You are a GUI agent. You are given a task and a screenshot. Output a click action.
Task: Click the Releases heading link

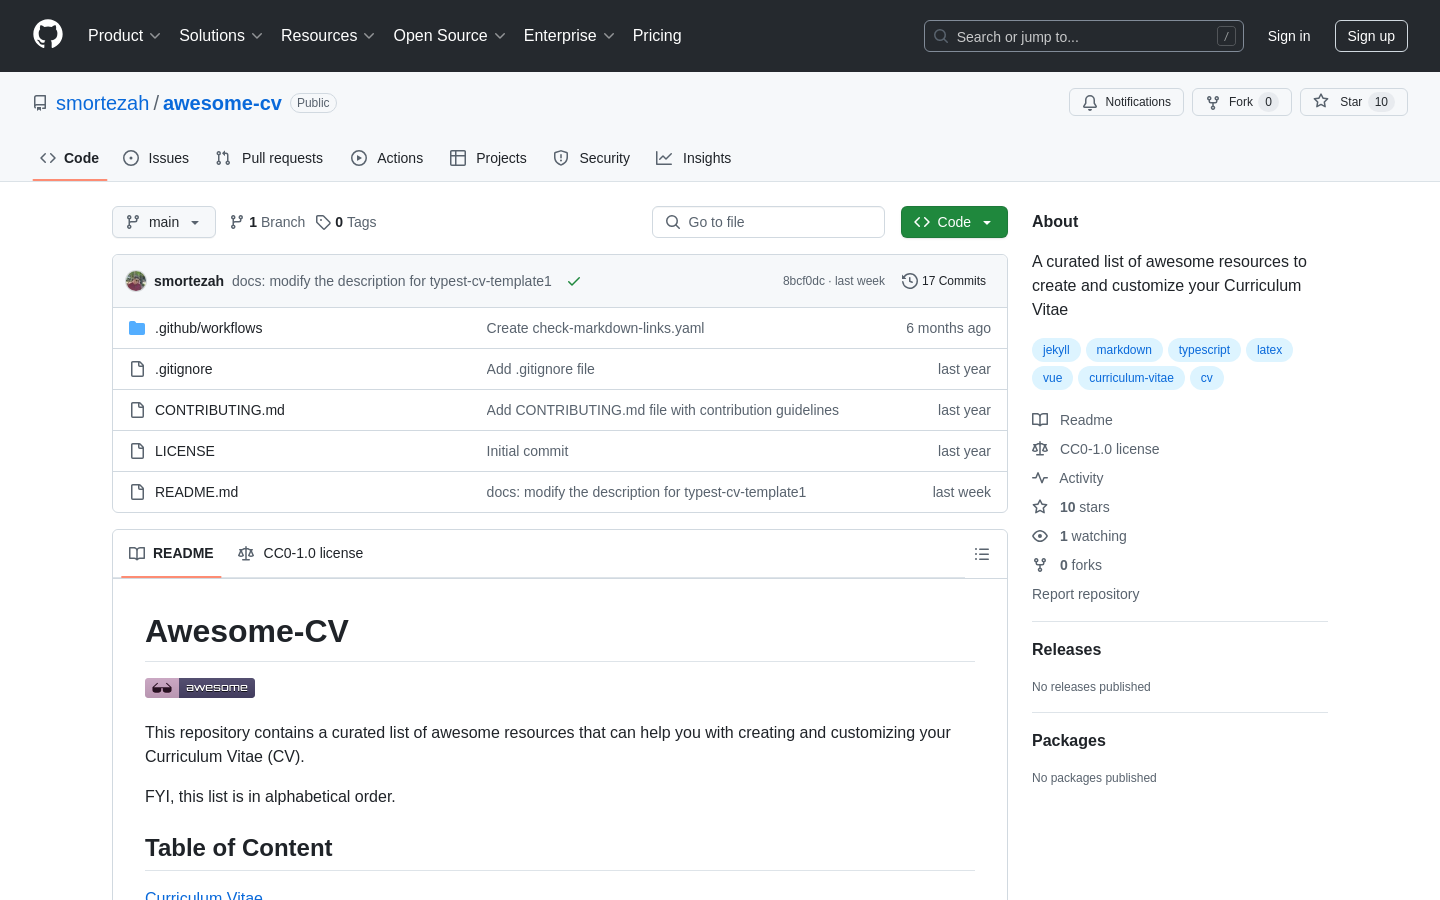(x=1066, y=650)
